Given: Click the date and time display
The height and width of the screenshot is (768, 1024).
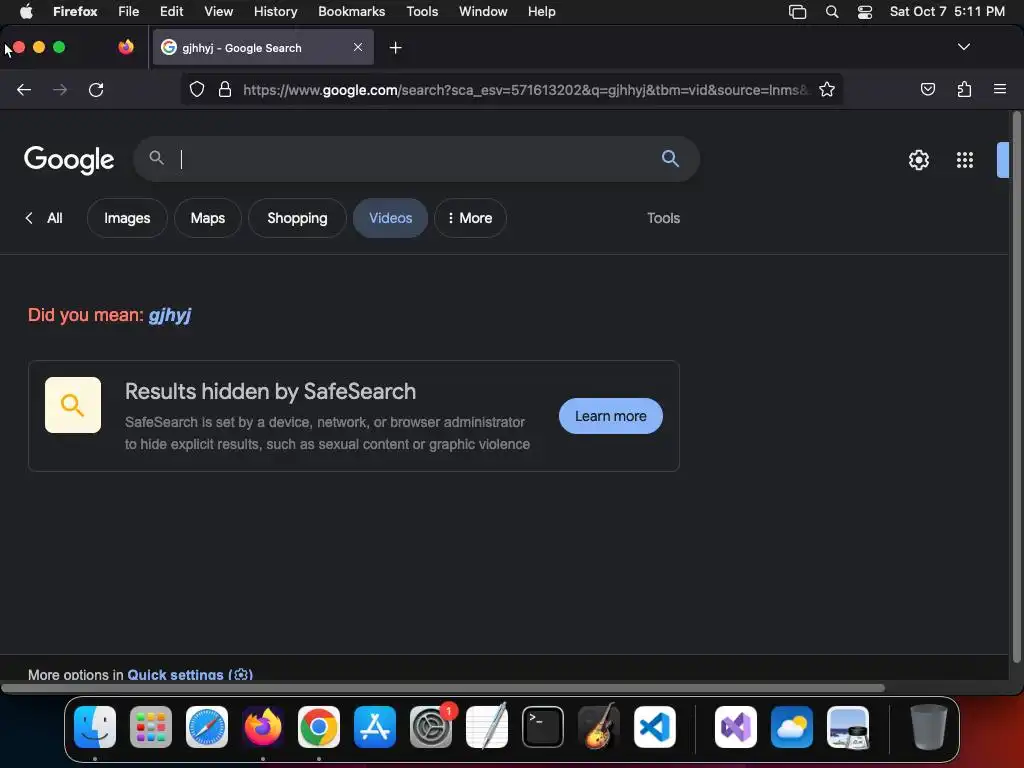Looking at the screenshot, I should 947,11.
